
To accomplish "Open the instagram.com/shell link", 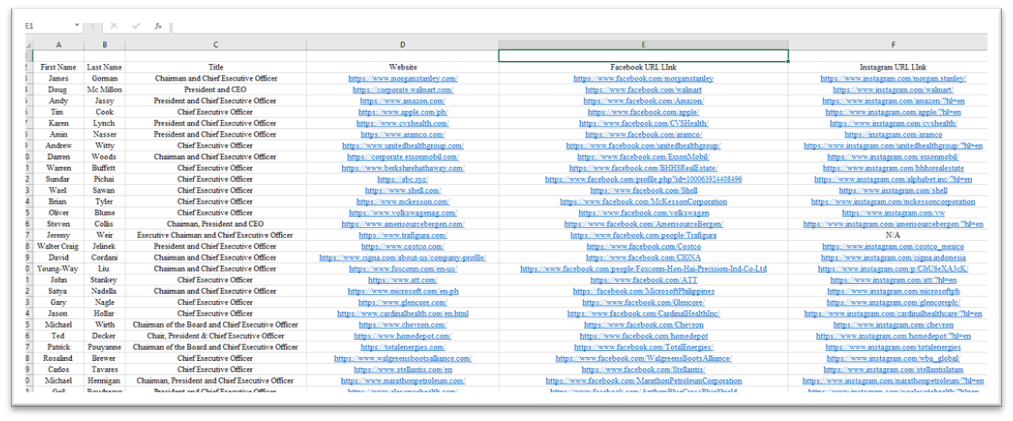I will [x=893, y=190].
